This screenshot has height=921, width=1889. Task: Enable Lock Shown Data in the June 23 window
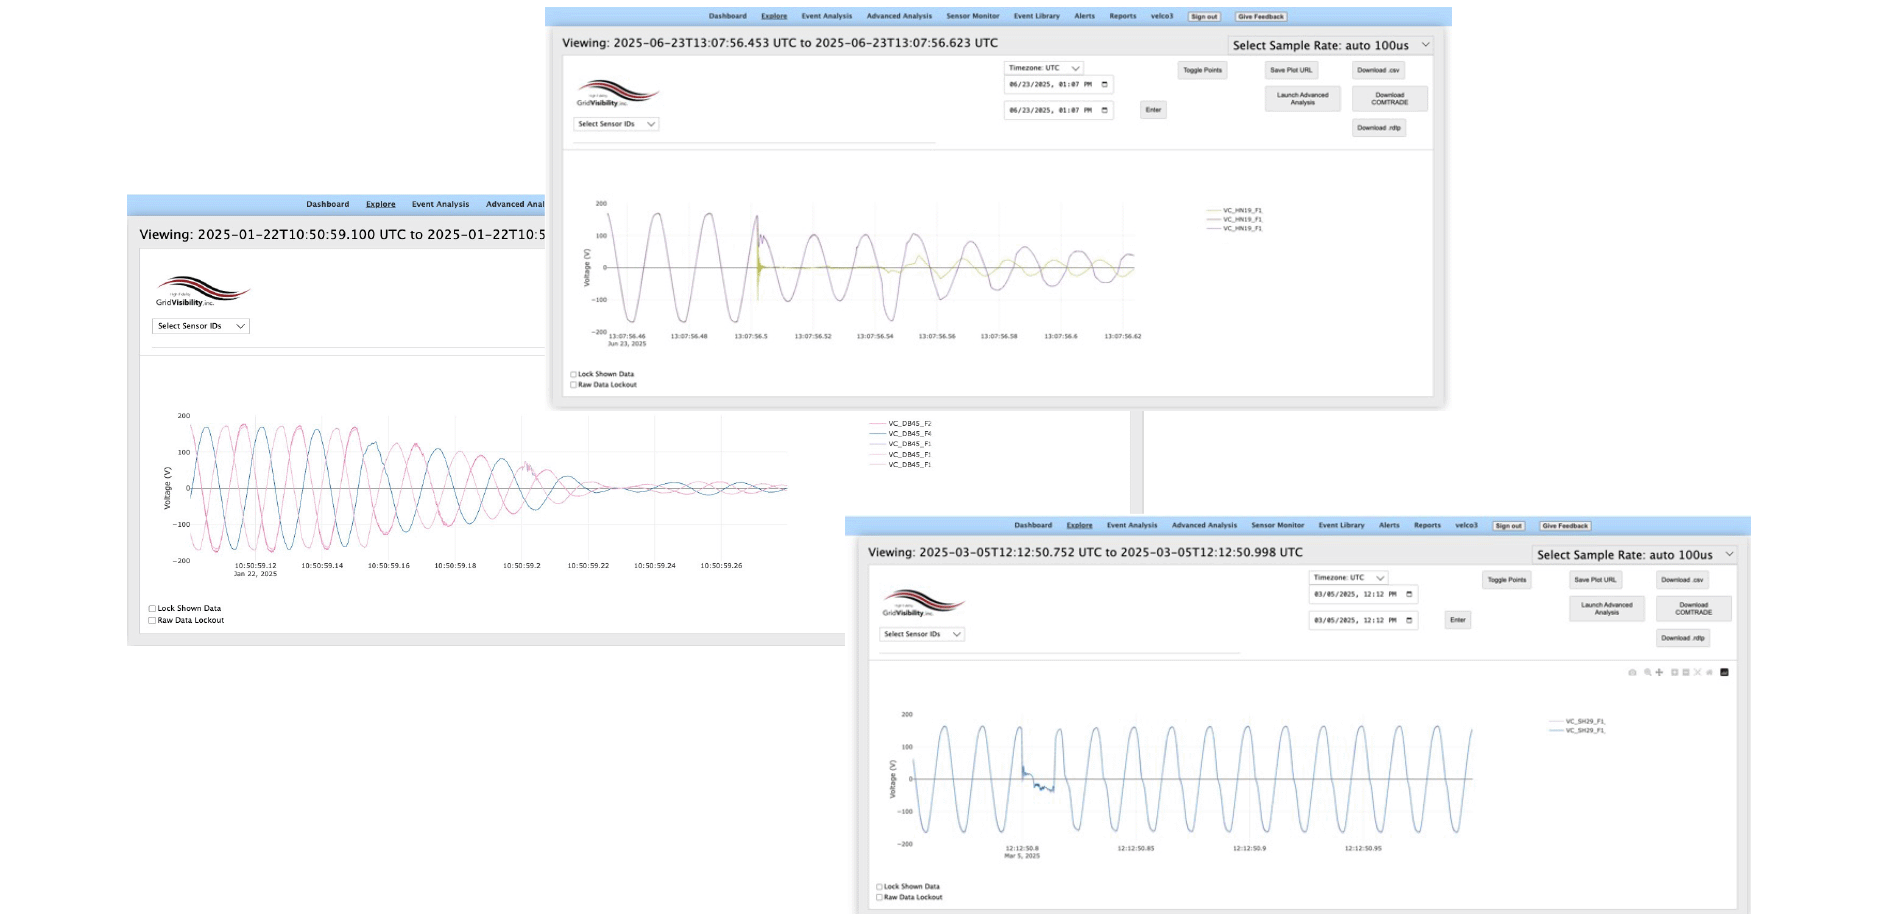click(x=574, y=375)
